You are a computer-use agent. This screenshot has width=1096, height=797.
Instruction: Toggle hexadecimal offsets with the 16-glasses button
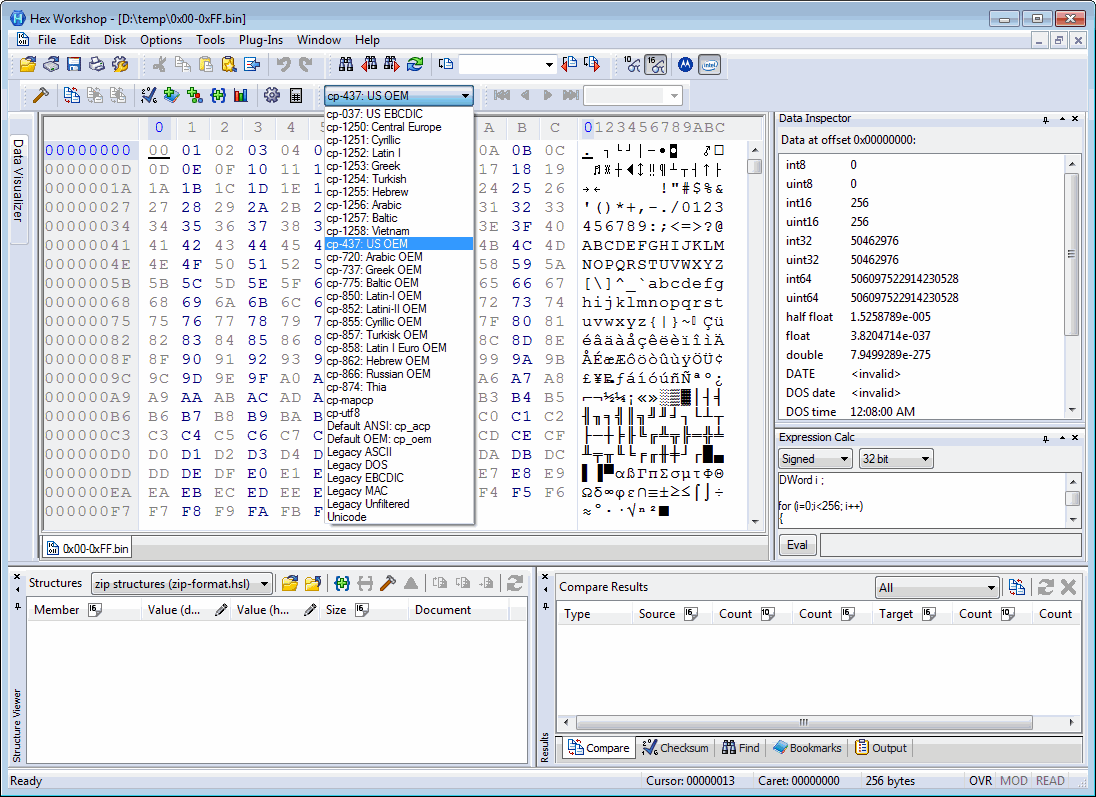tap(657, 64)
